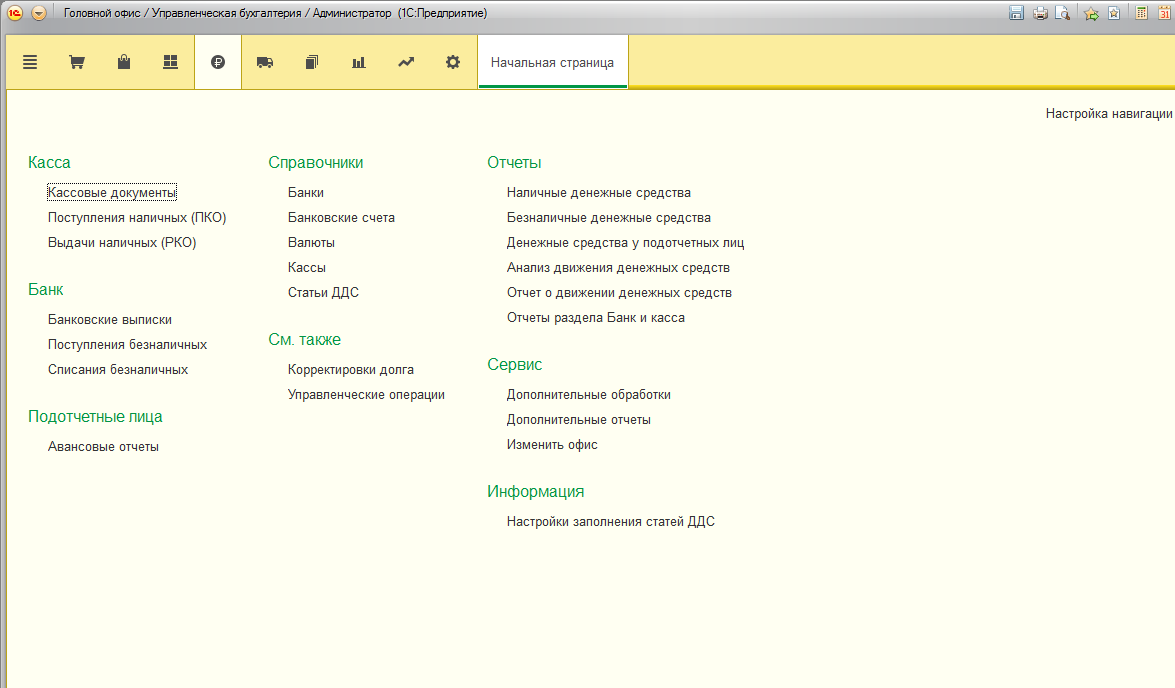Open Выдачи наличных (РКО)
The image size is (1175, 688).
(122, 242)
